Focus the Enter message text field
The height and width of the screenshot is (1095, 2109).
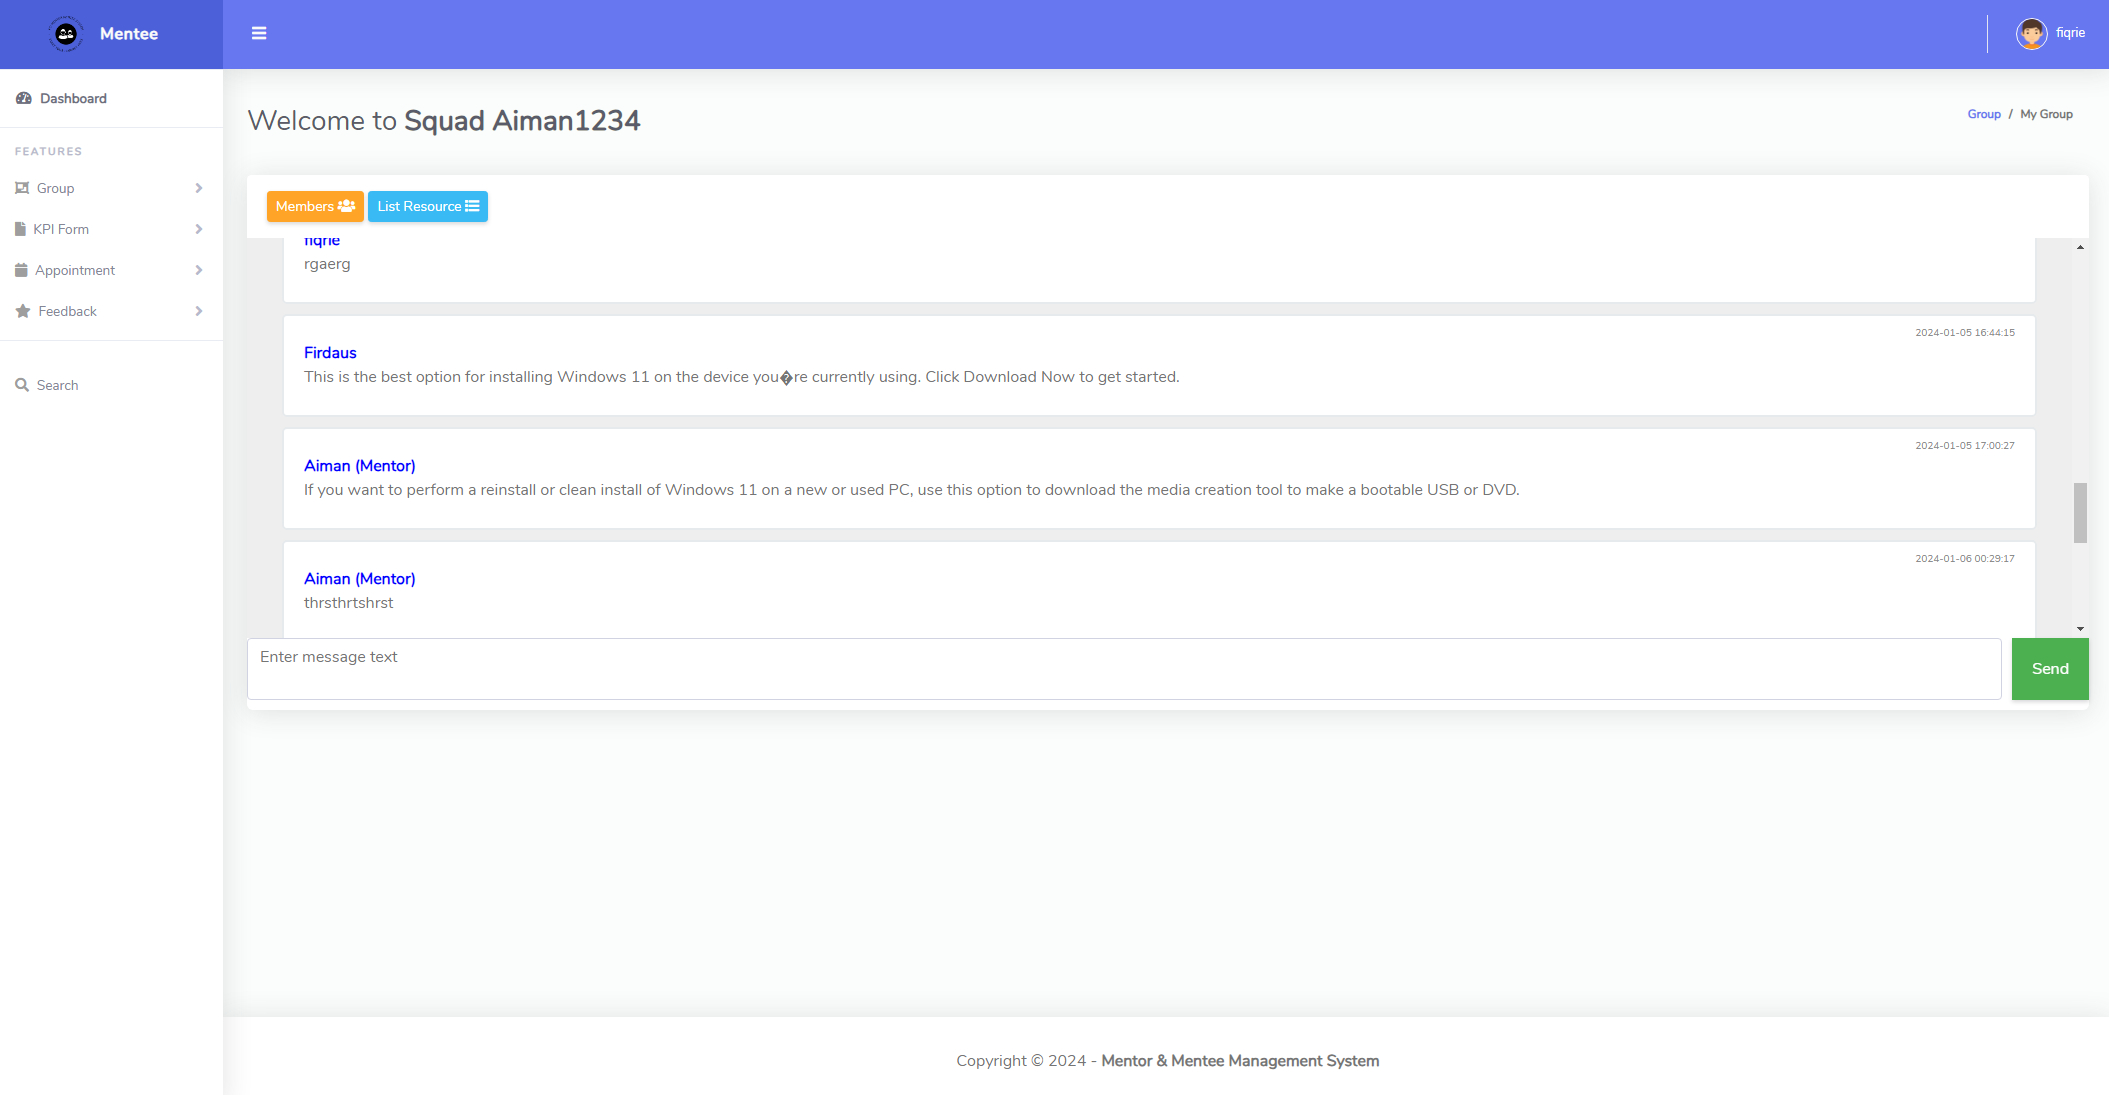pyautogui.click(x=1123, y=669)
